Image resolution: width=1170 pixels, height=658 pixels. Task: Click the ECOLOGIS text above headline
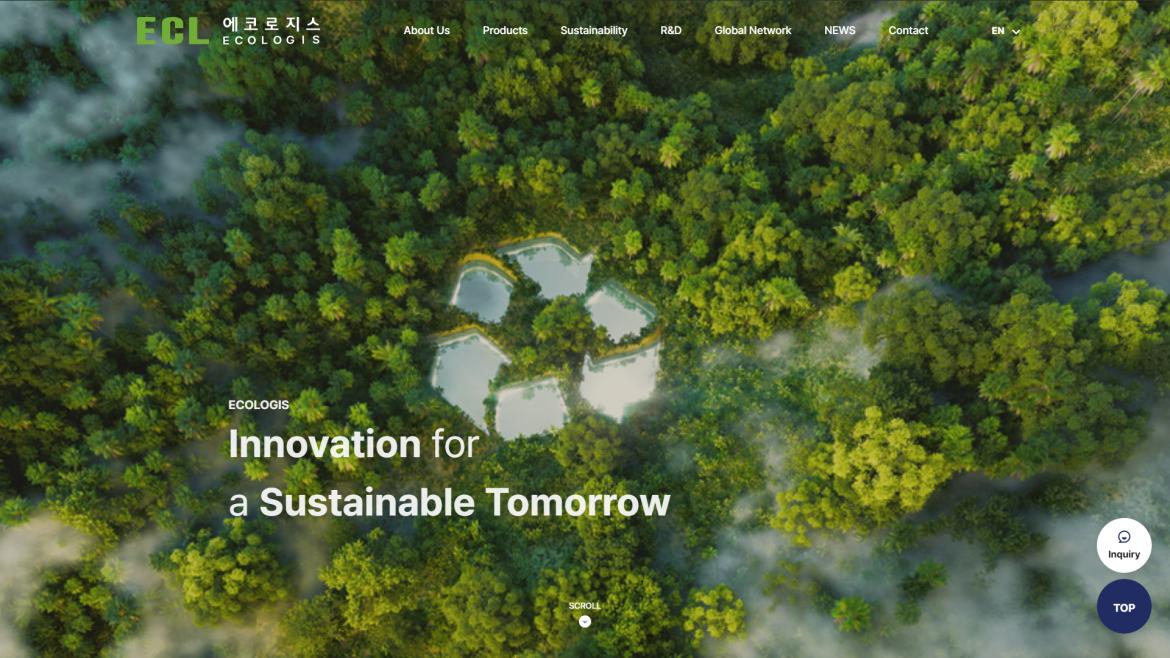coord(258,405)
